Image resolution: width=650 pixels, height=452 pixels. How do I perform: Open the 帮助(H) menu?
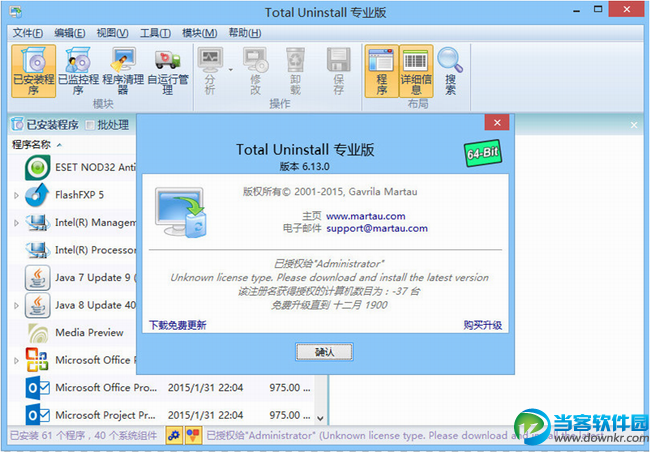pyautogui.click(x=245, y=33)
